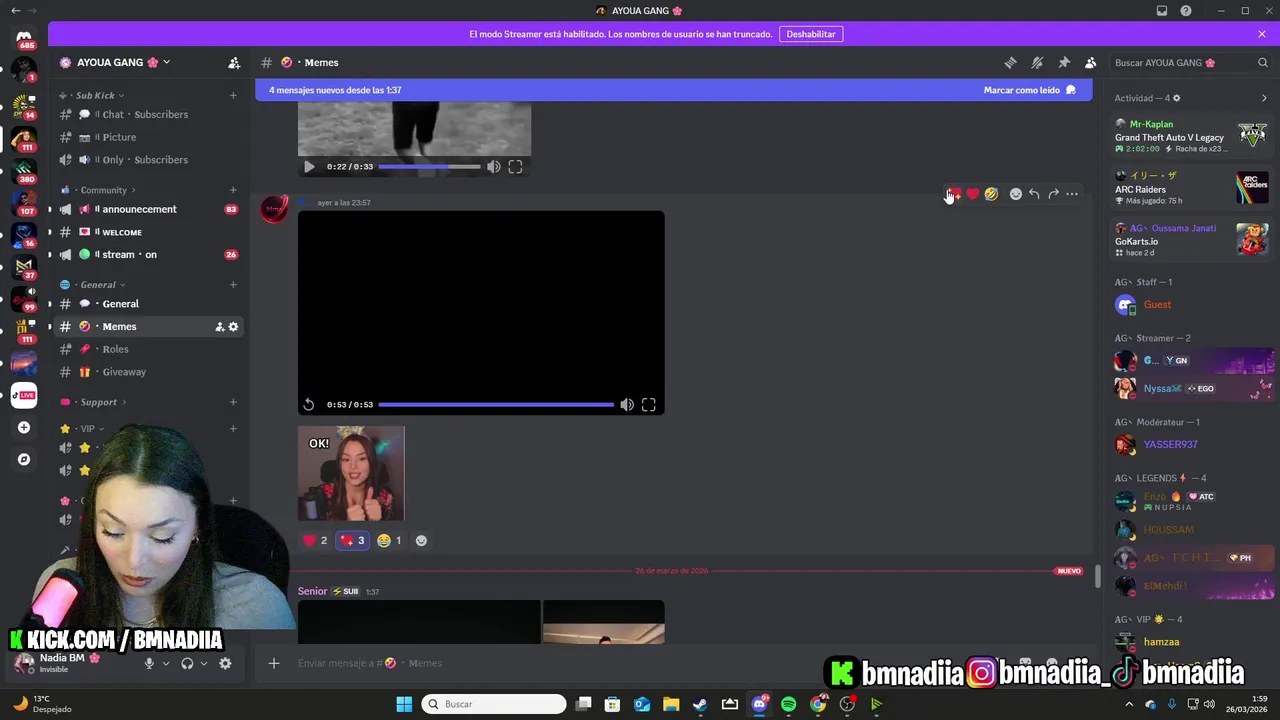The width and height of the screenshot is (1280, 720).
Task: Open microphone input options arrow
Action: pyautogui.click(x=166, y=663)
